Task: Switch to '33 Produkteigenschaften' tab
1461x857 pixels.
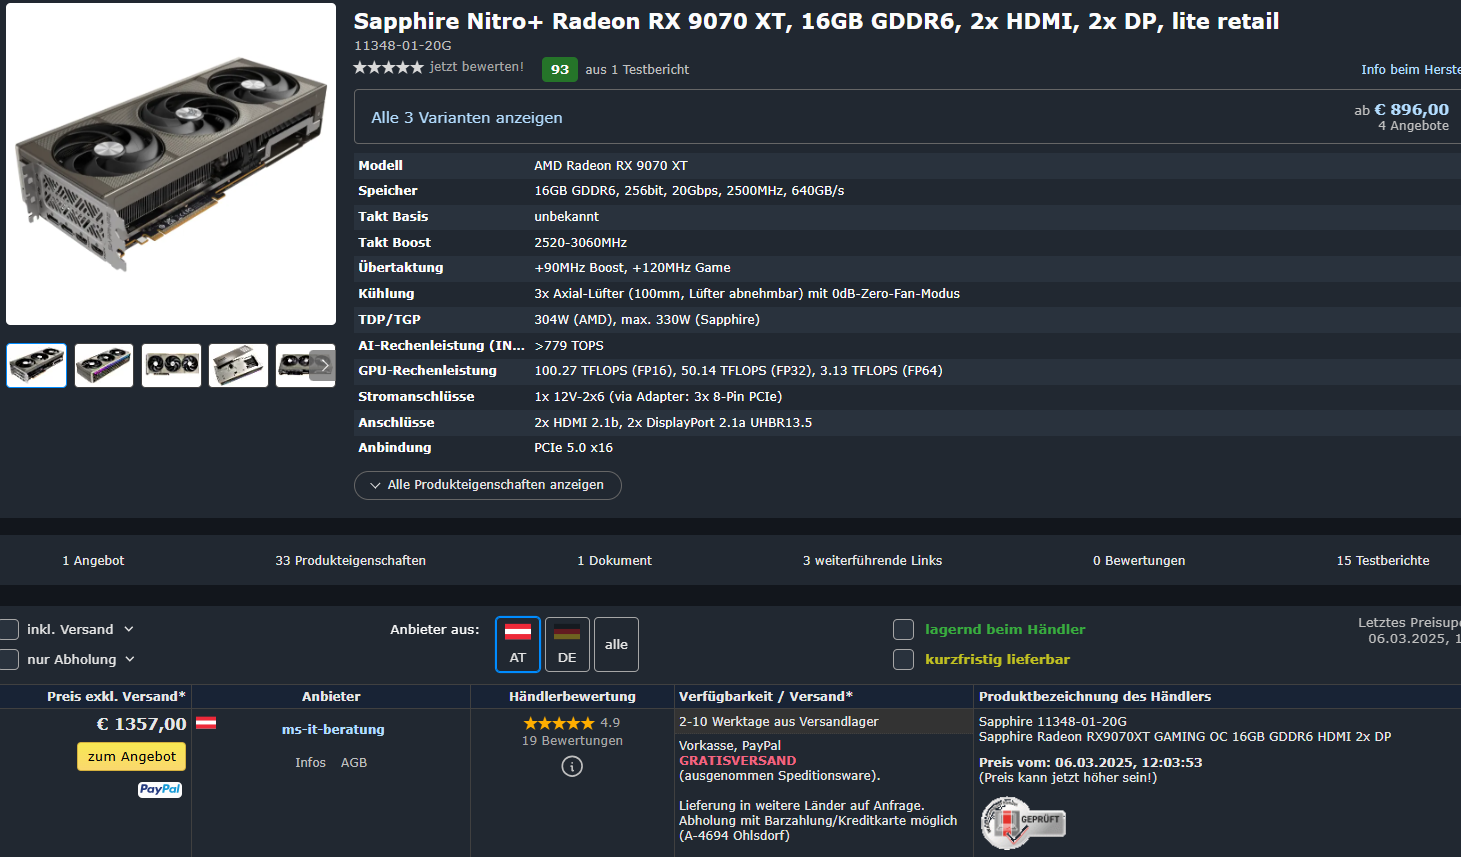Action: pyautogui.click(x=351, y=561)
